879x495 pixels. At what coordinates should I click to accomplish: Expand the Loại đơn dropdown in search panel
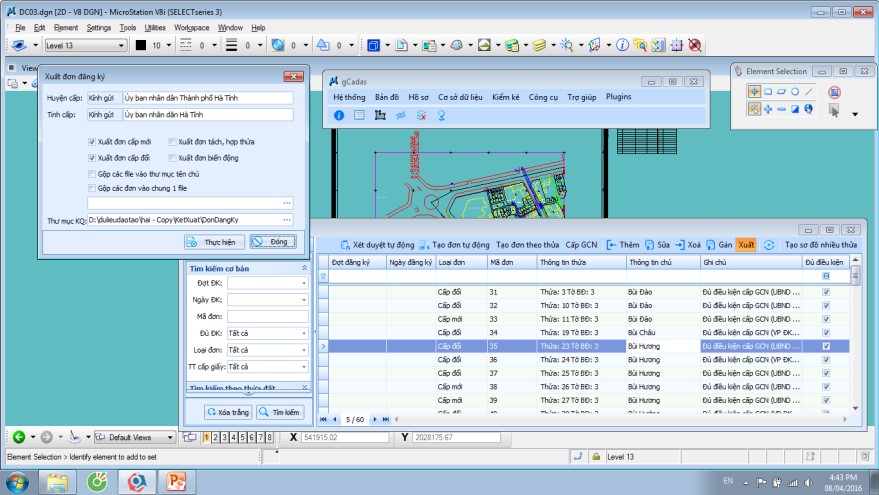(304, 350)
